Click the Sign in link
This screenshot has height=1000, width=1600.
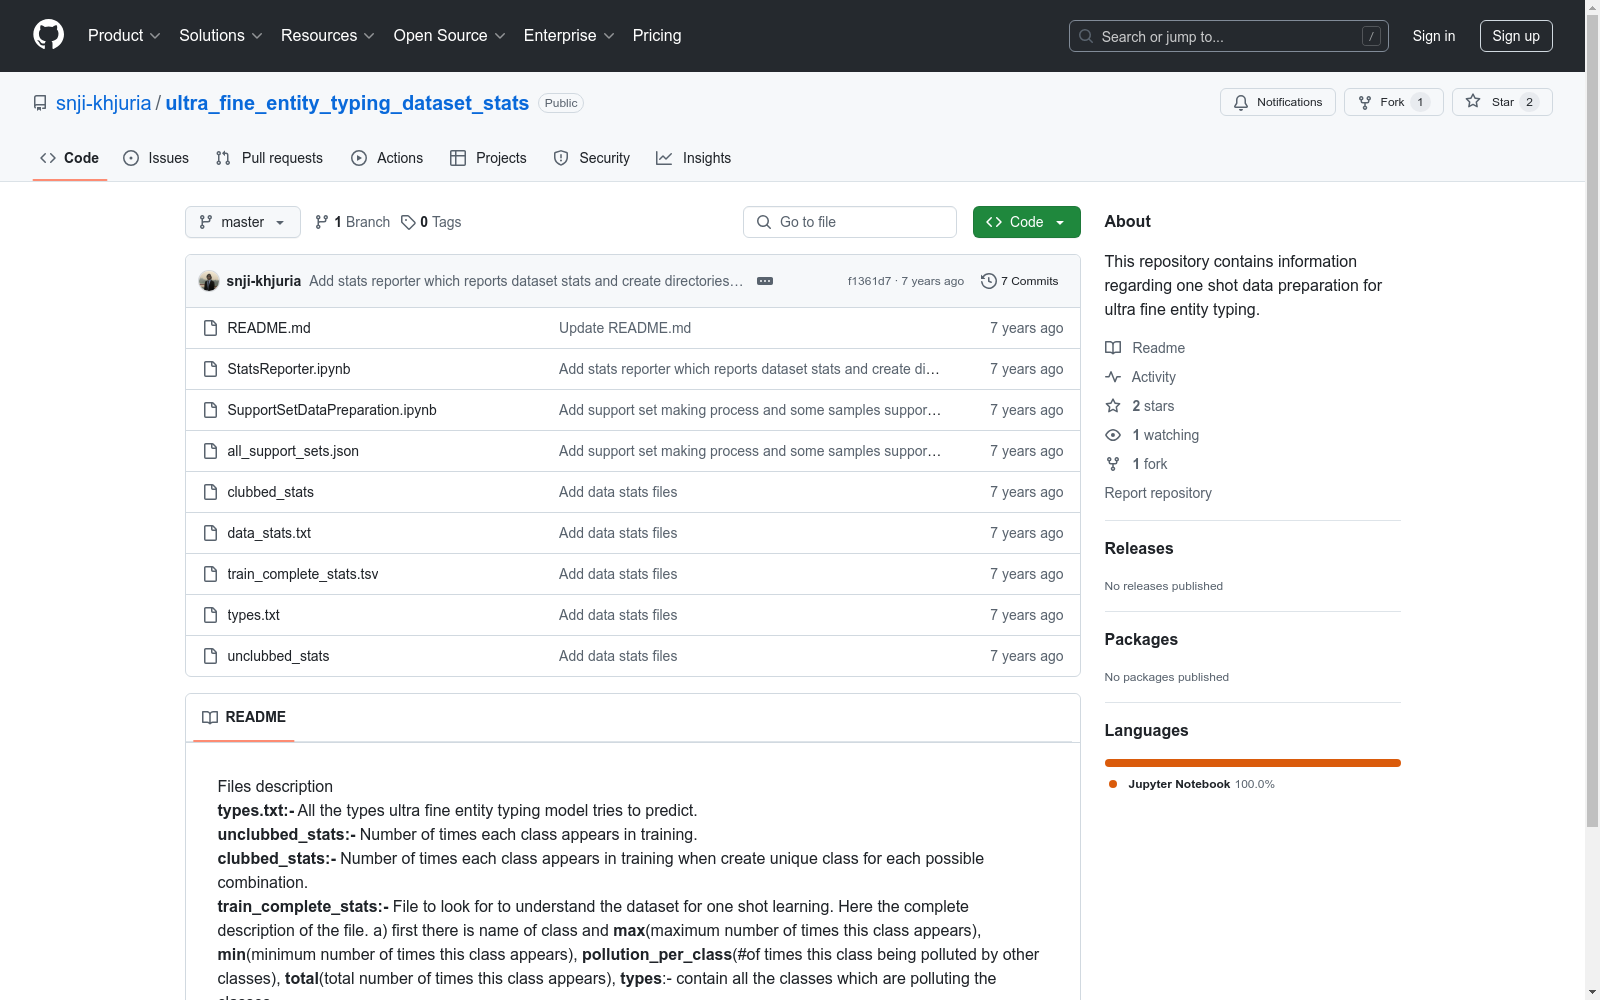tap(1434, 36)
